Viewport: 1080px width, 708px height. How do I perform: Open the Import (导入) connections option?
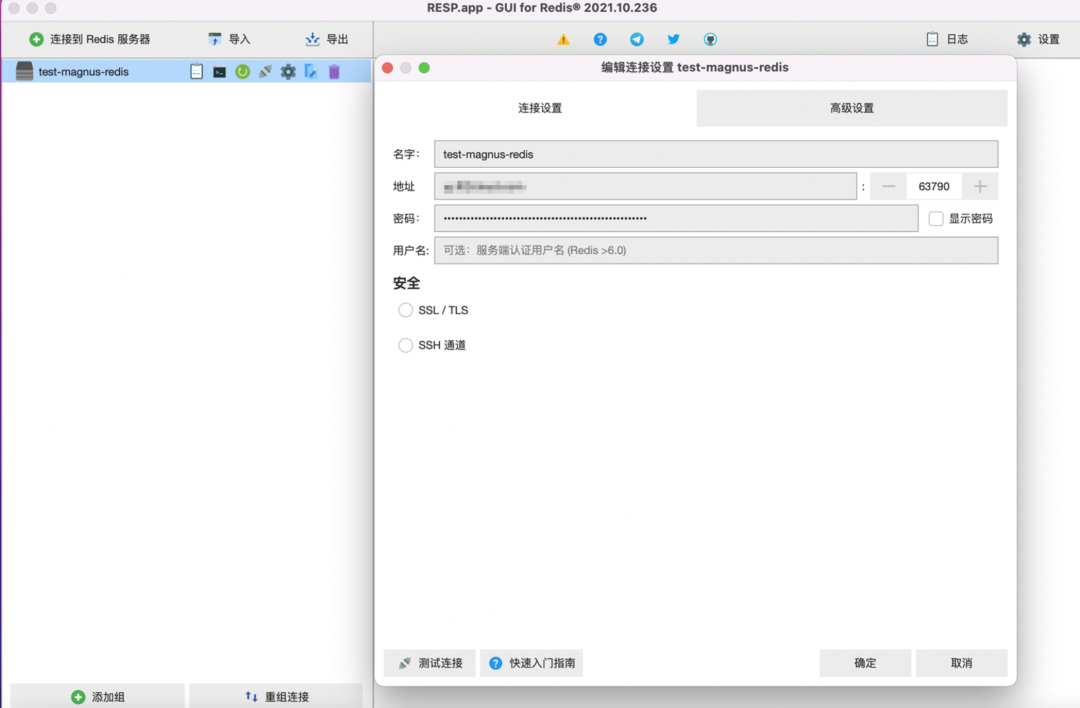229,39
